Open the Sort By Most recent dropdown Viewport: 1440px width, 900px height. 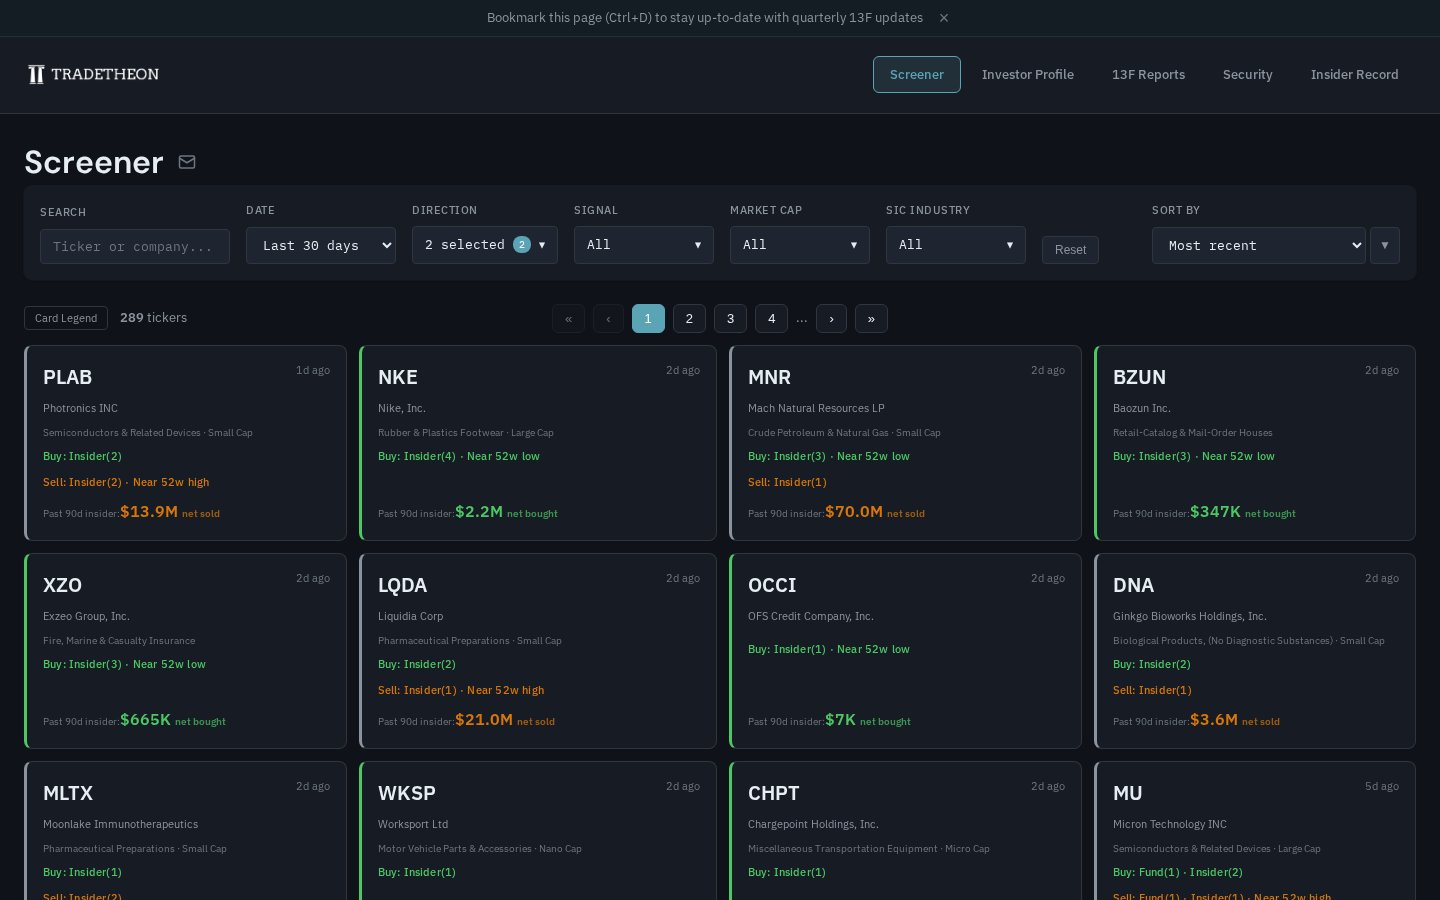tap(1258, 245)
